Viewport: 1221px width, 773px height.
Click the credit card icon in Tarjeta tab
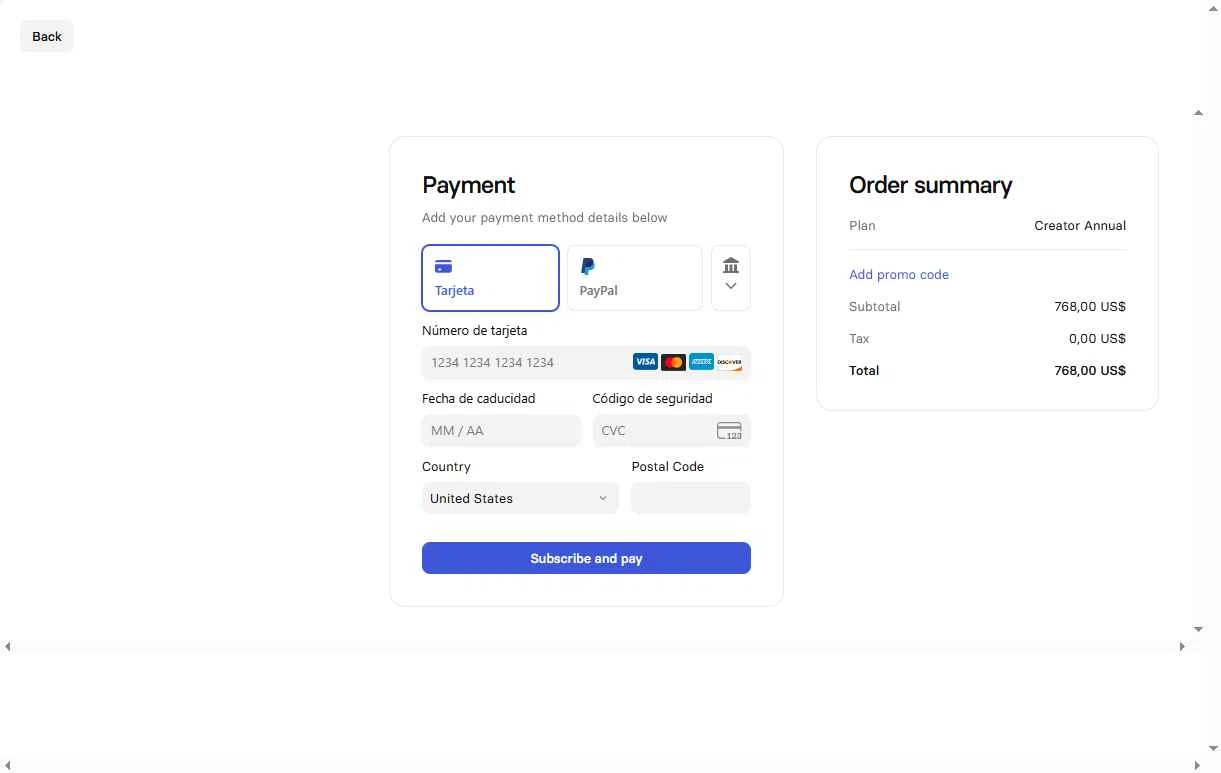click(443, 267)
